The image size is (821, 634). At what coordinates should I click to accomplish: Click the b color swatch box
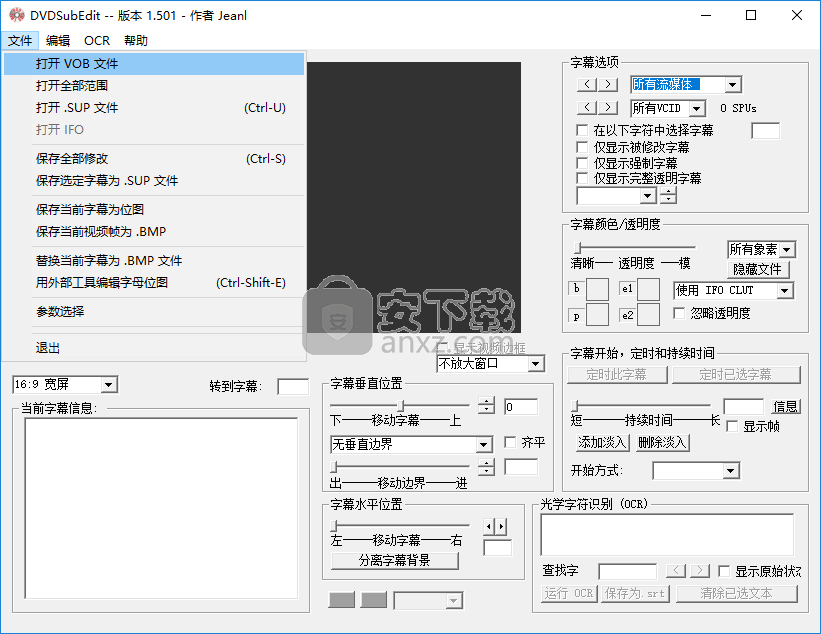coord(597,290)
